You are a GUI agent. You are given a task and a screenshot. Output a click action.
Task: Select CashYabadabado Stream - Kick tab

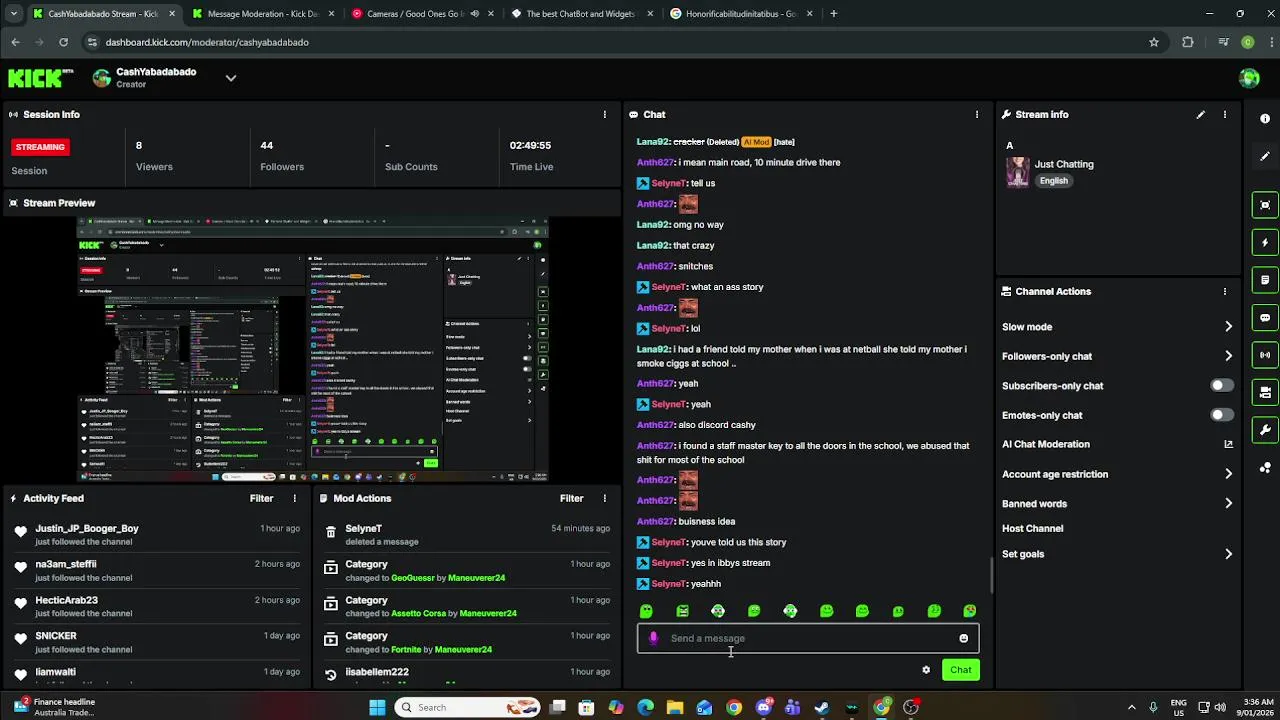pos(103,14)
